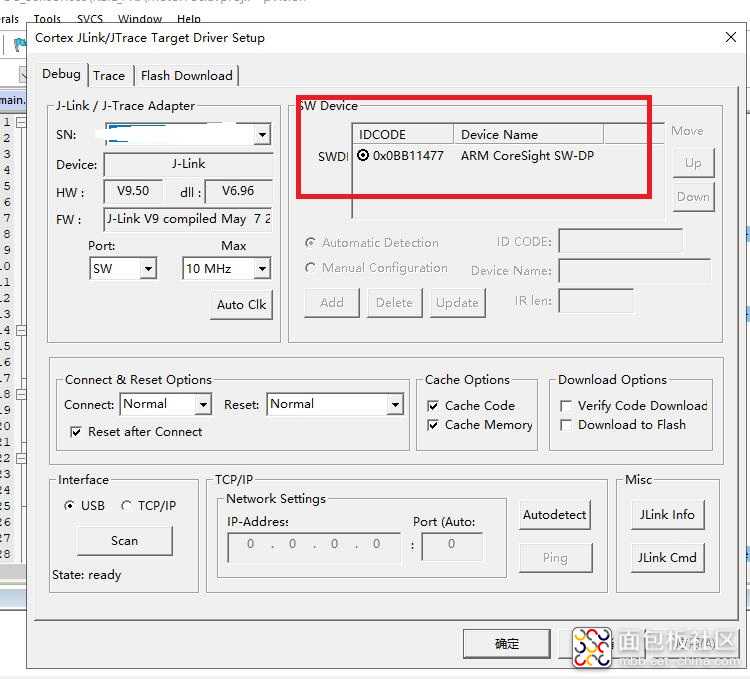Screen dimensions: 750x679
Task: Close the Target Driver Setup dialog
Action: point(730,37)
